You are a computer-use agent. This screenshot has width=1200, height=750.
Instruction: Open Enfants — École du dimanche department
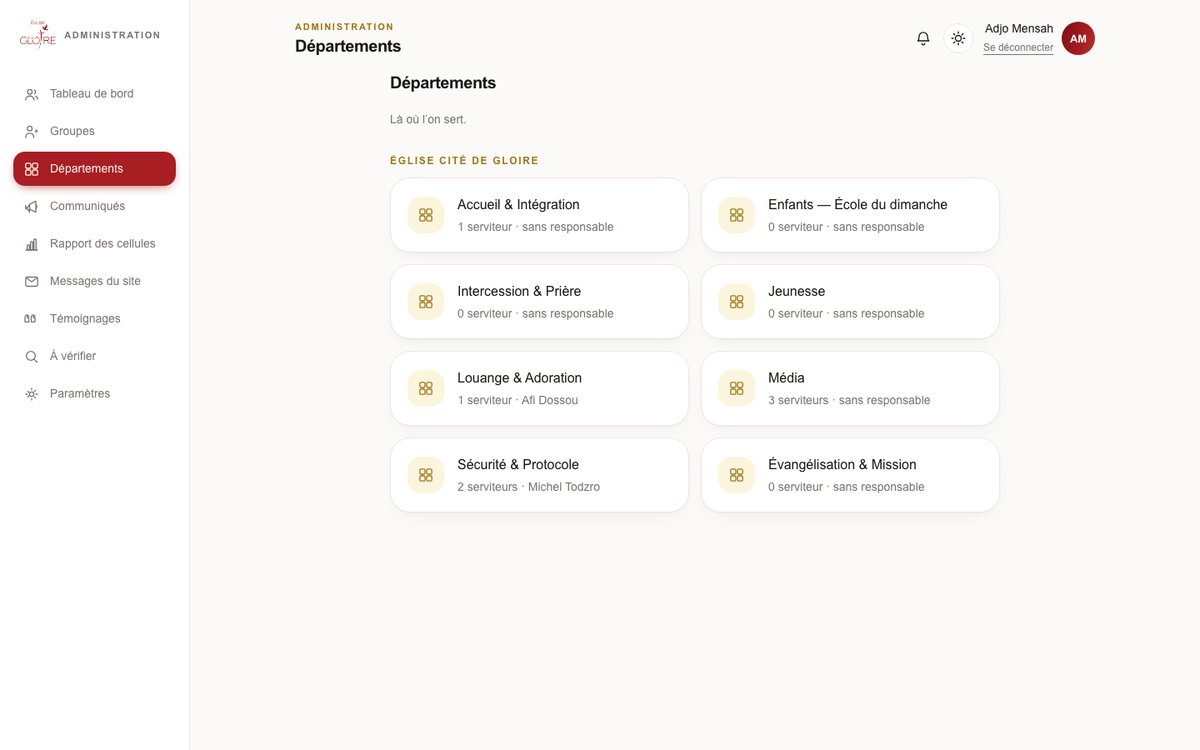click(x=850, y=215)
